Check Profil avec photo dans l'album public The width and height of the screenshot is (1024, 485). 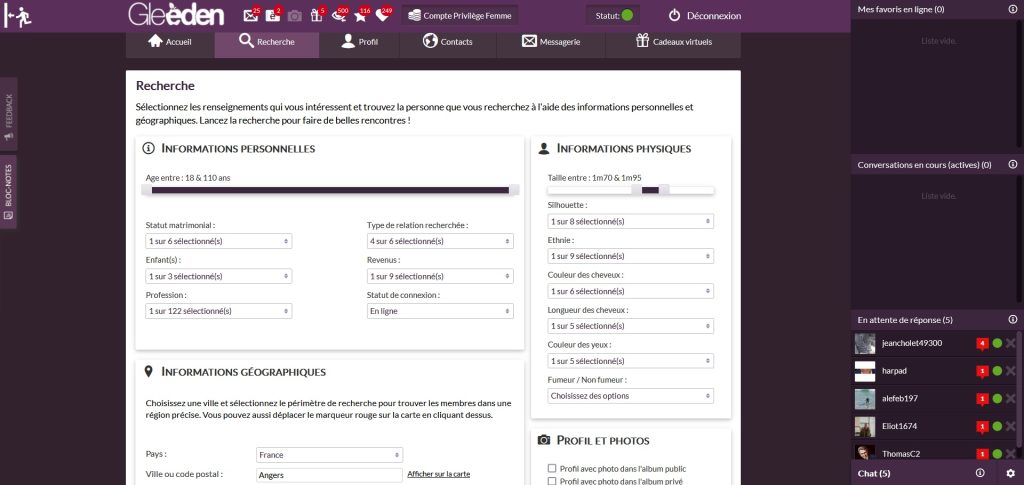pyautogui.click(x=552, y=468)
